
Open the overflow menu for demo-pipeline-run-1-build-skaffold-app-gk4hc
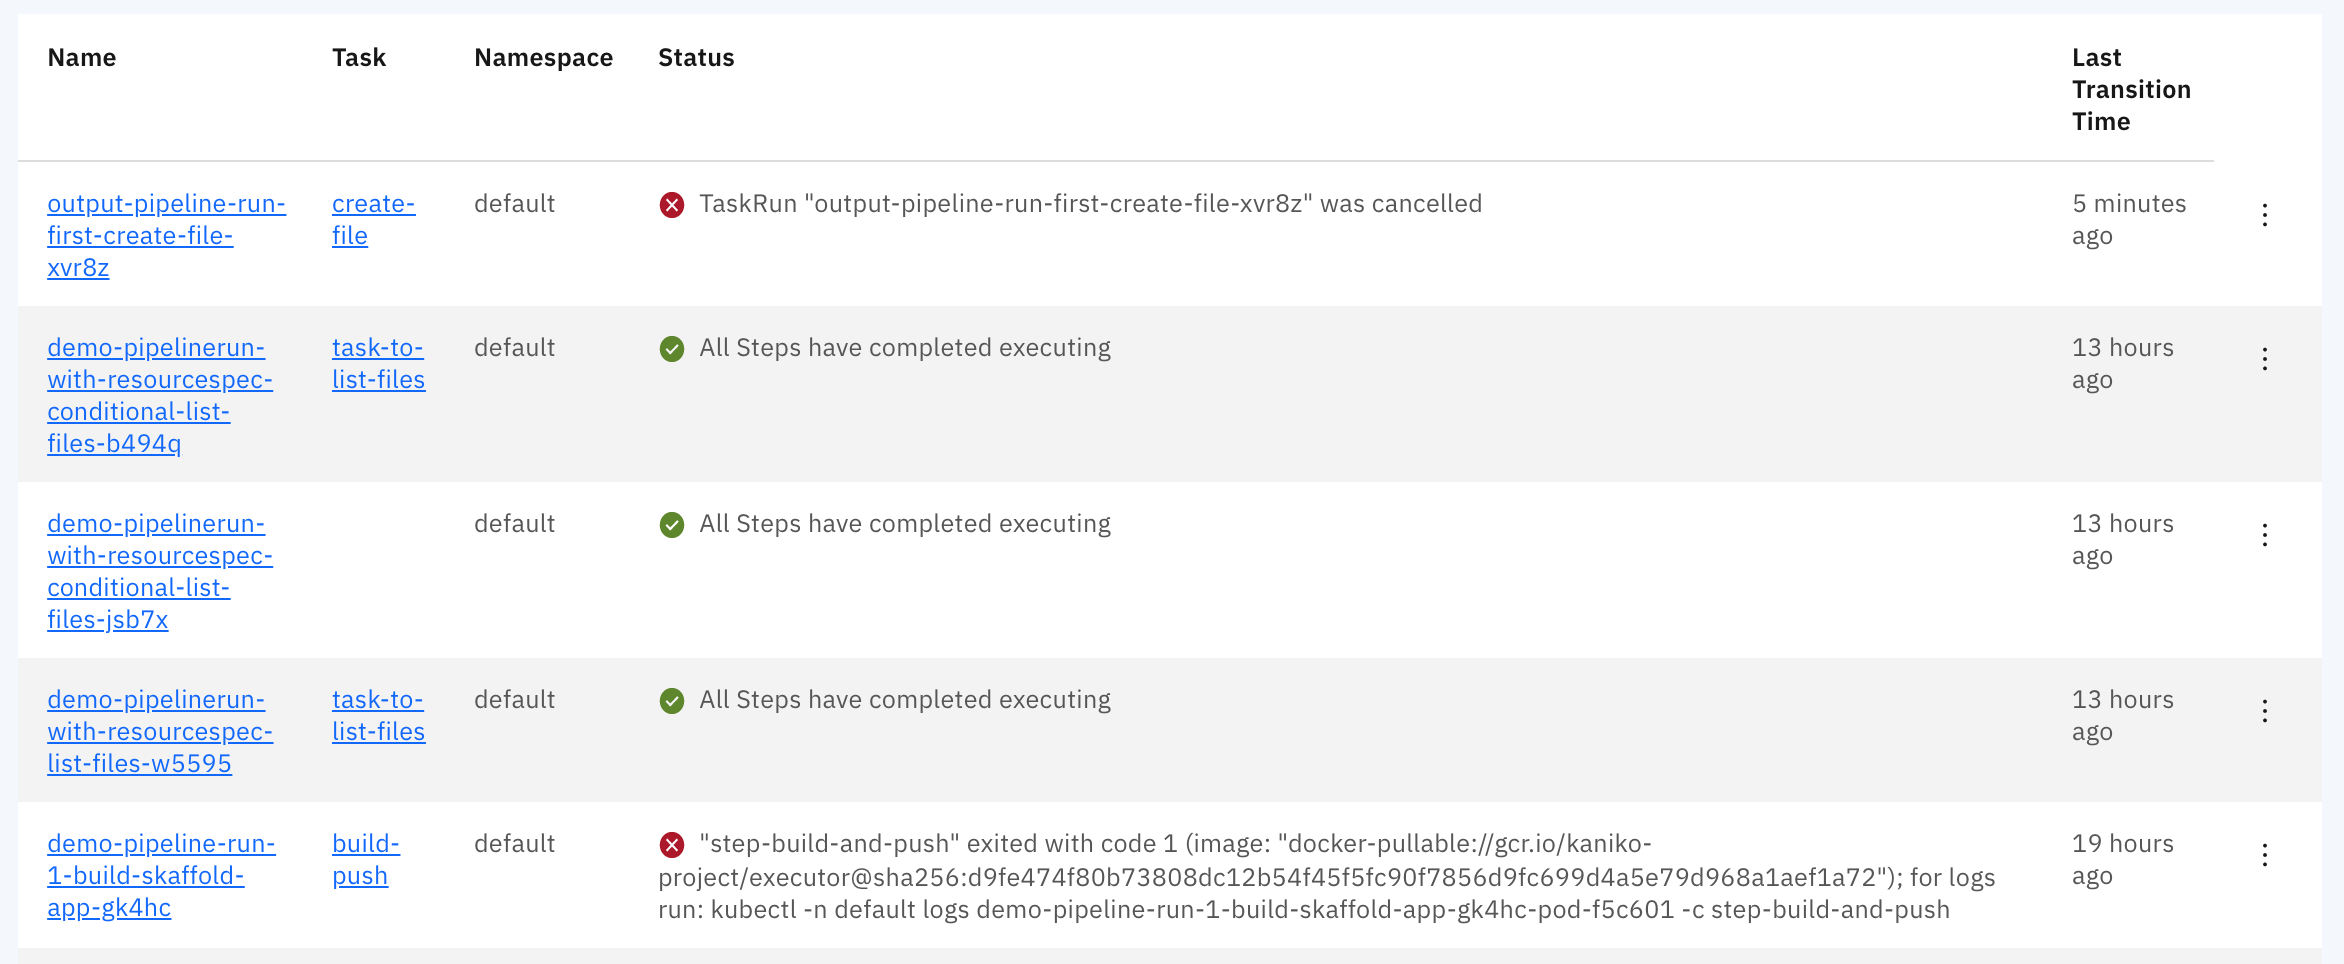pyautogui.click(x=2265, y=853)
